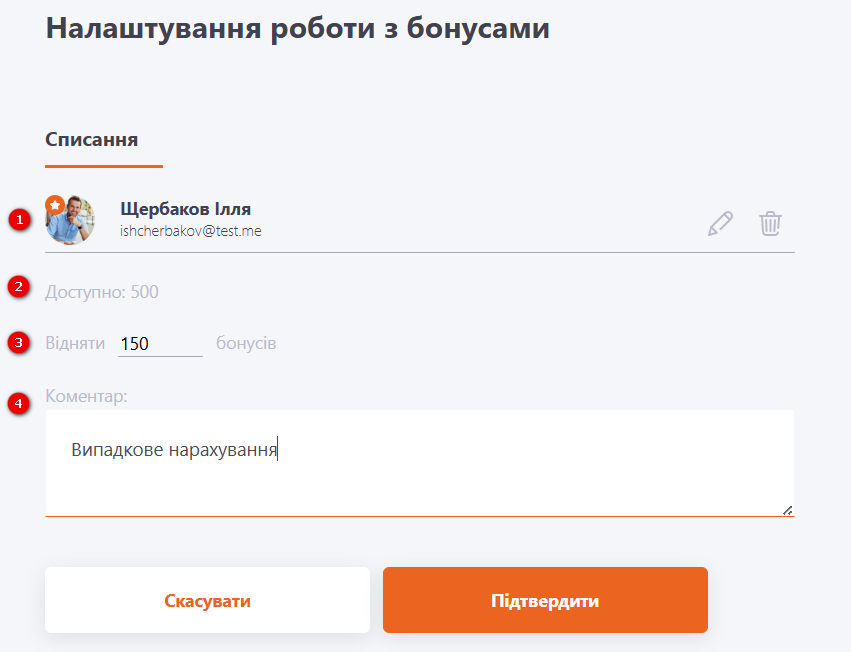Viewport: 851px width, 652px height.
Task: Click red marker number 3
Action: coord(19,343)
